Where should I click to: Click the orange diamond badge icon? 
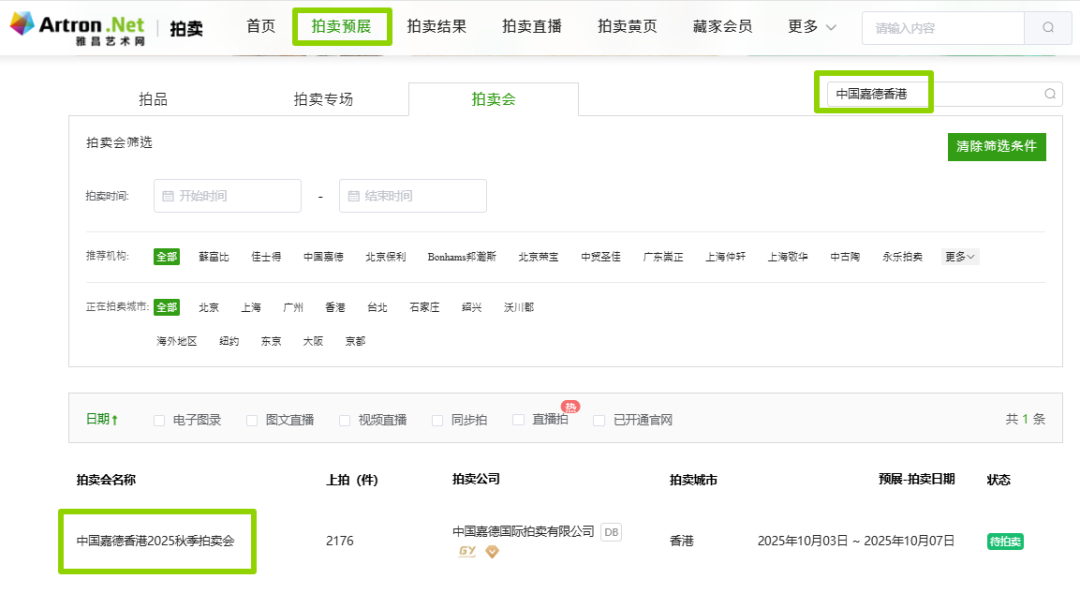[492, 551]
